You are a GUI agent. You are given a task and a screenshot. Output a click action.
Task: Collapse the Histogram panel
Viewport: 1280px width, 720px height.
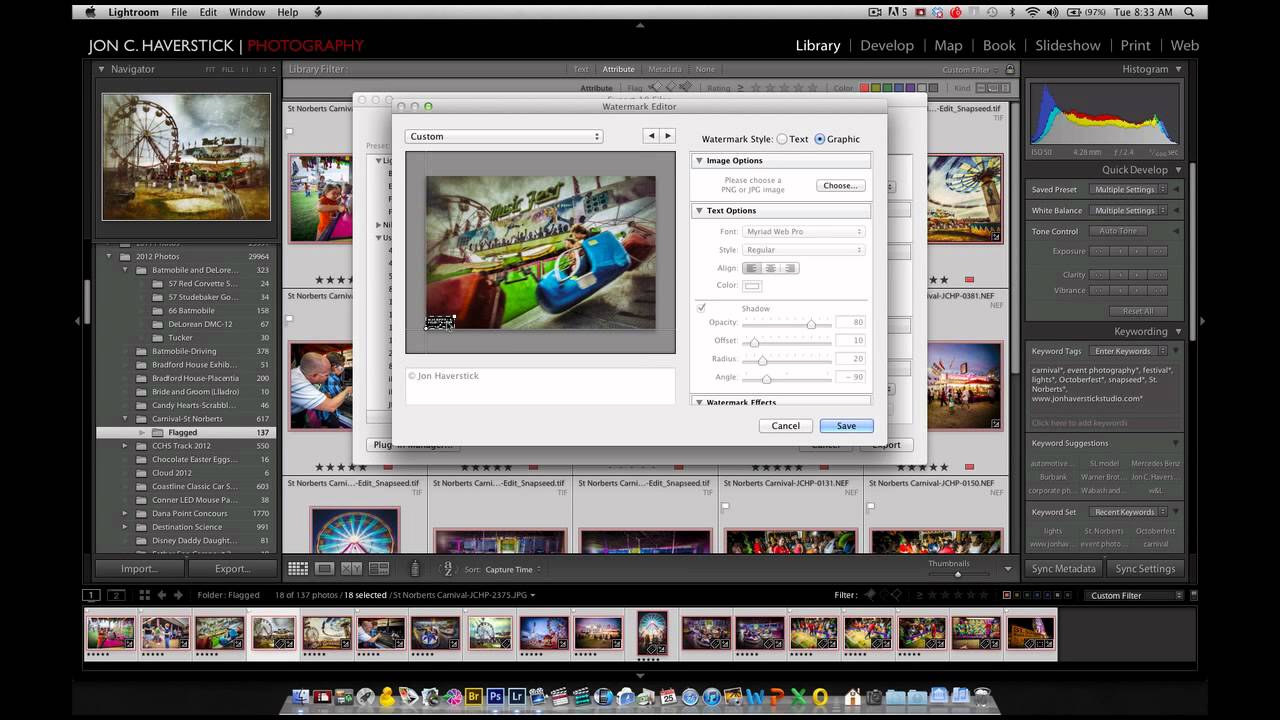1178,69
